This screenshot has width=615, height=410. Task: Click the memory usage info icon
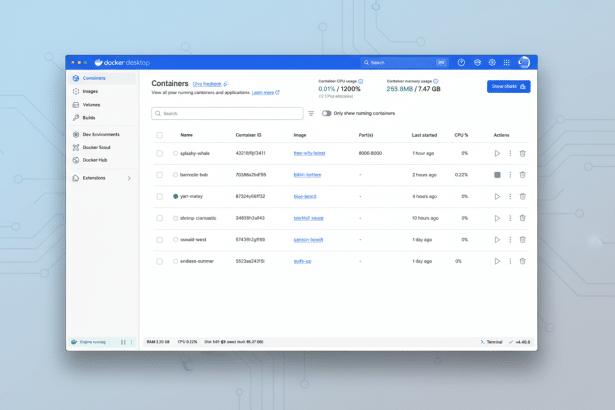pos(436,81)
